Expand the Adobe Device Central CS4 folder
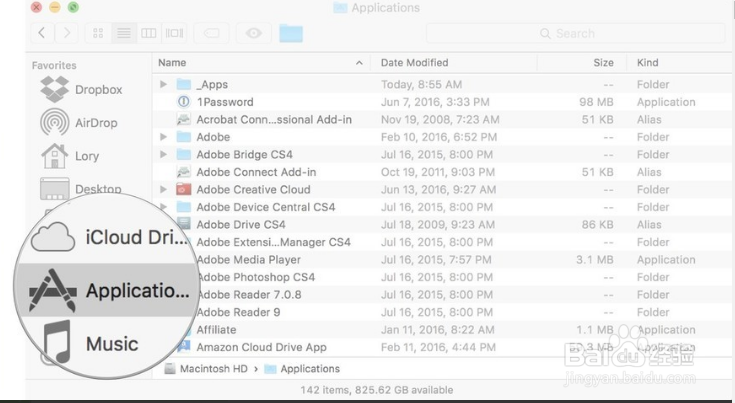735x403 pixels. point(163,207)
